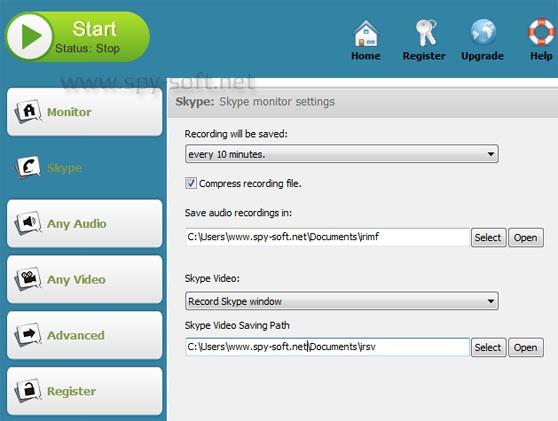Open the Help lifebuoy icon
This screenshot has height=421, width=558.
pos(542,32)
